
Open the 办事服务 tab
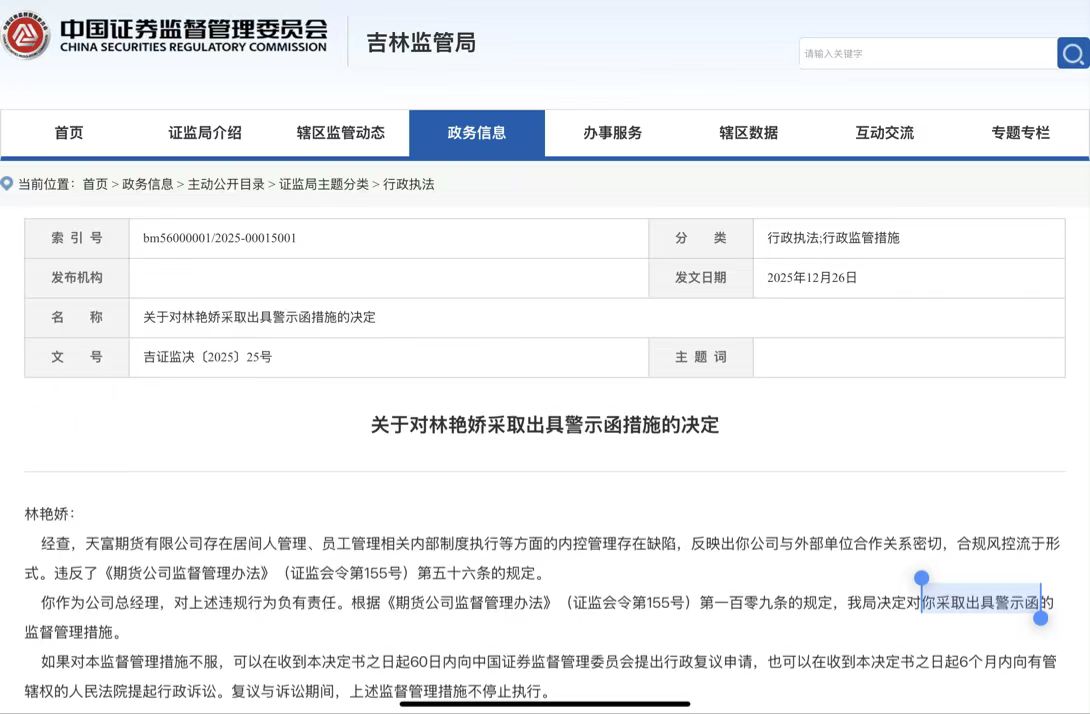click(613, 133)
